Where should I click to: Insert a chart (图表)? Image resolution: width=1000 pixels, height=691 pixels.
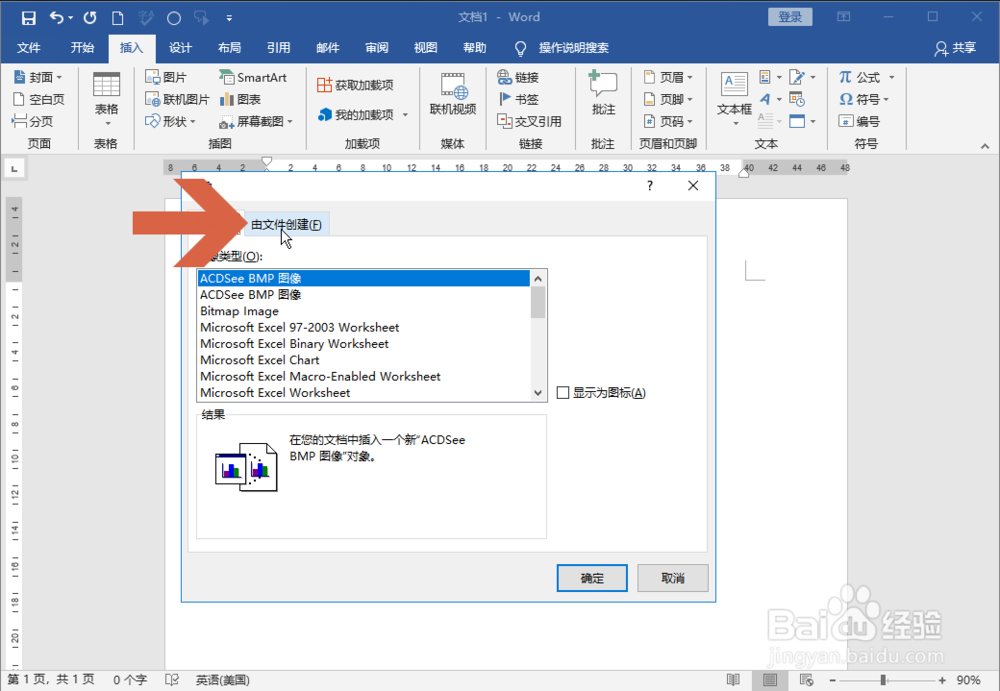coord(240,99)
